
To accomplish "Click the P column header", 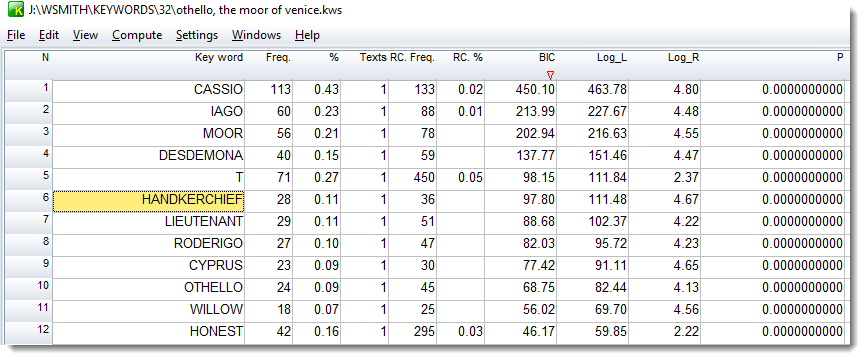I will (840, 57).
